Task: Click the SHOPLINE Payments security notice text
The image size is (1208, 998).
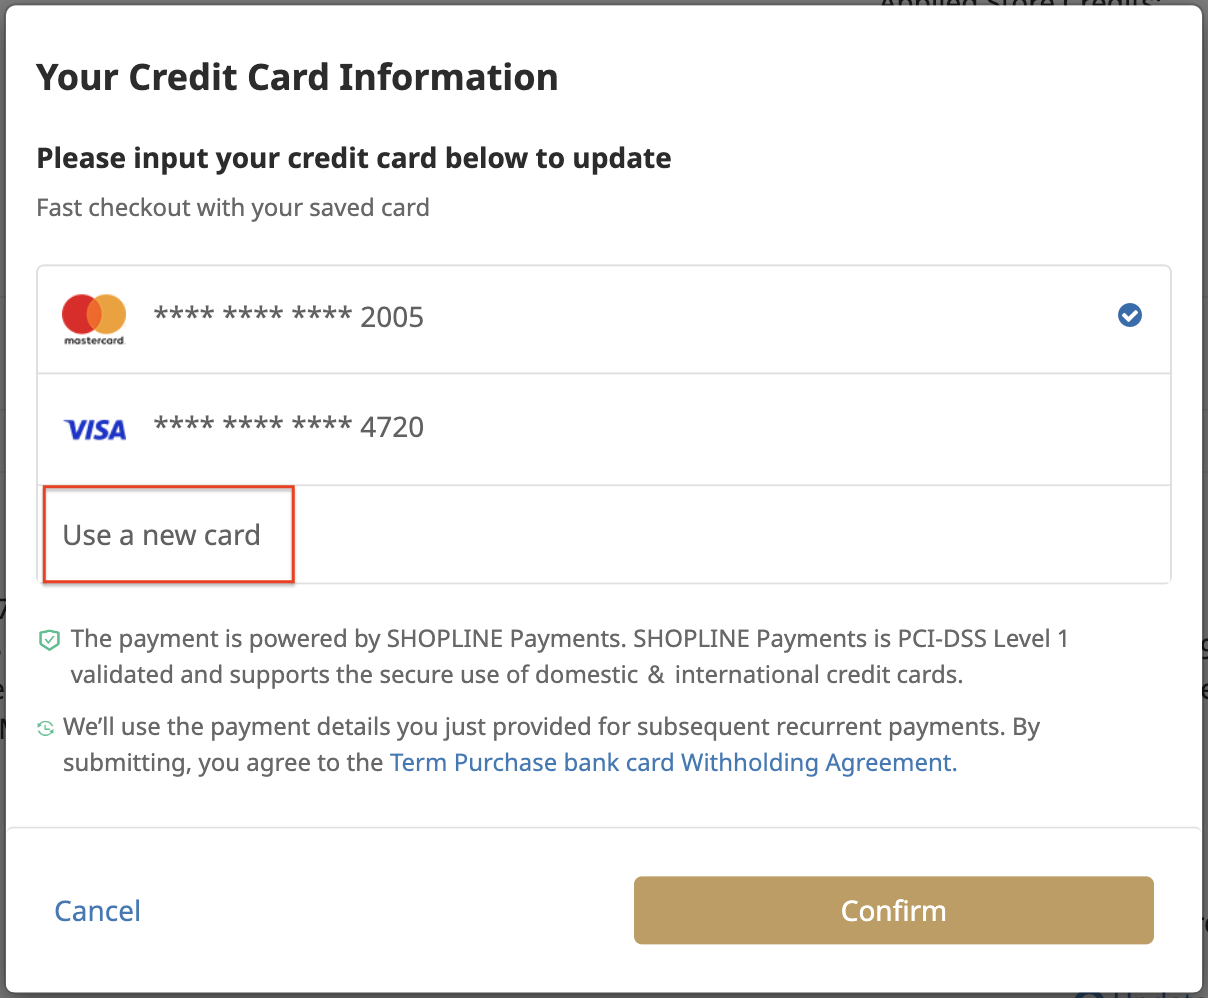Action: (569, 656)
